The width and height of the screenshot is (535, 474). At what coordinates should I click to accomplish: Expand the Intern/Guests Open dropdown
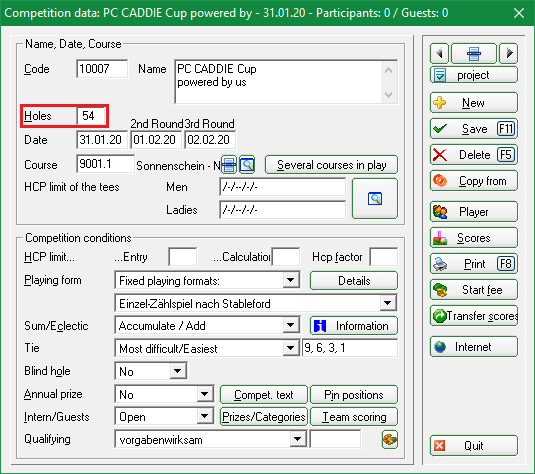tap(205, 416)
